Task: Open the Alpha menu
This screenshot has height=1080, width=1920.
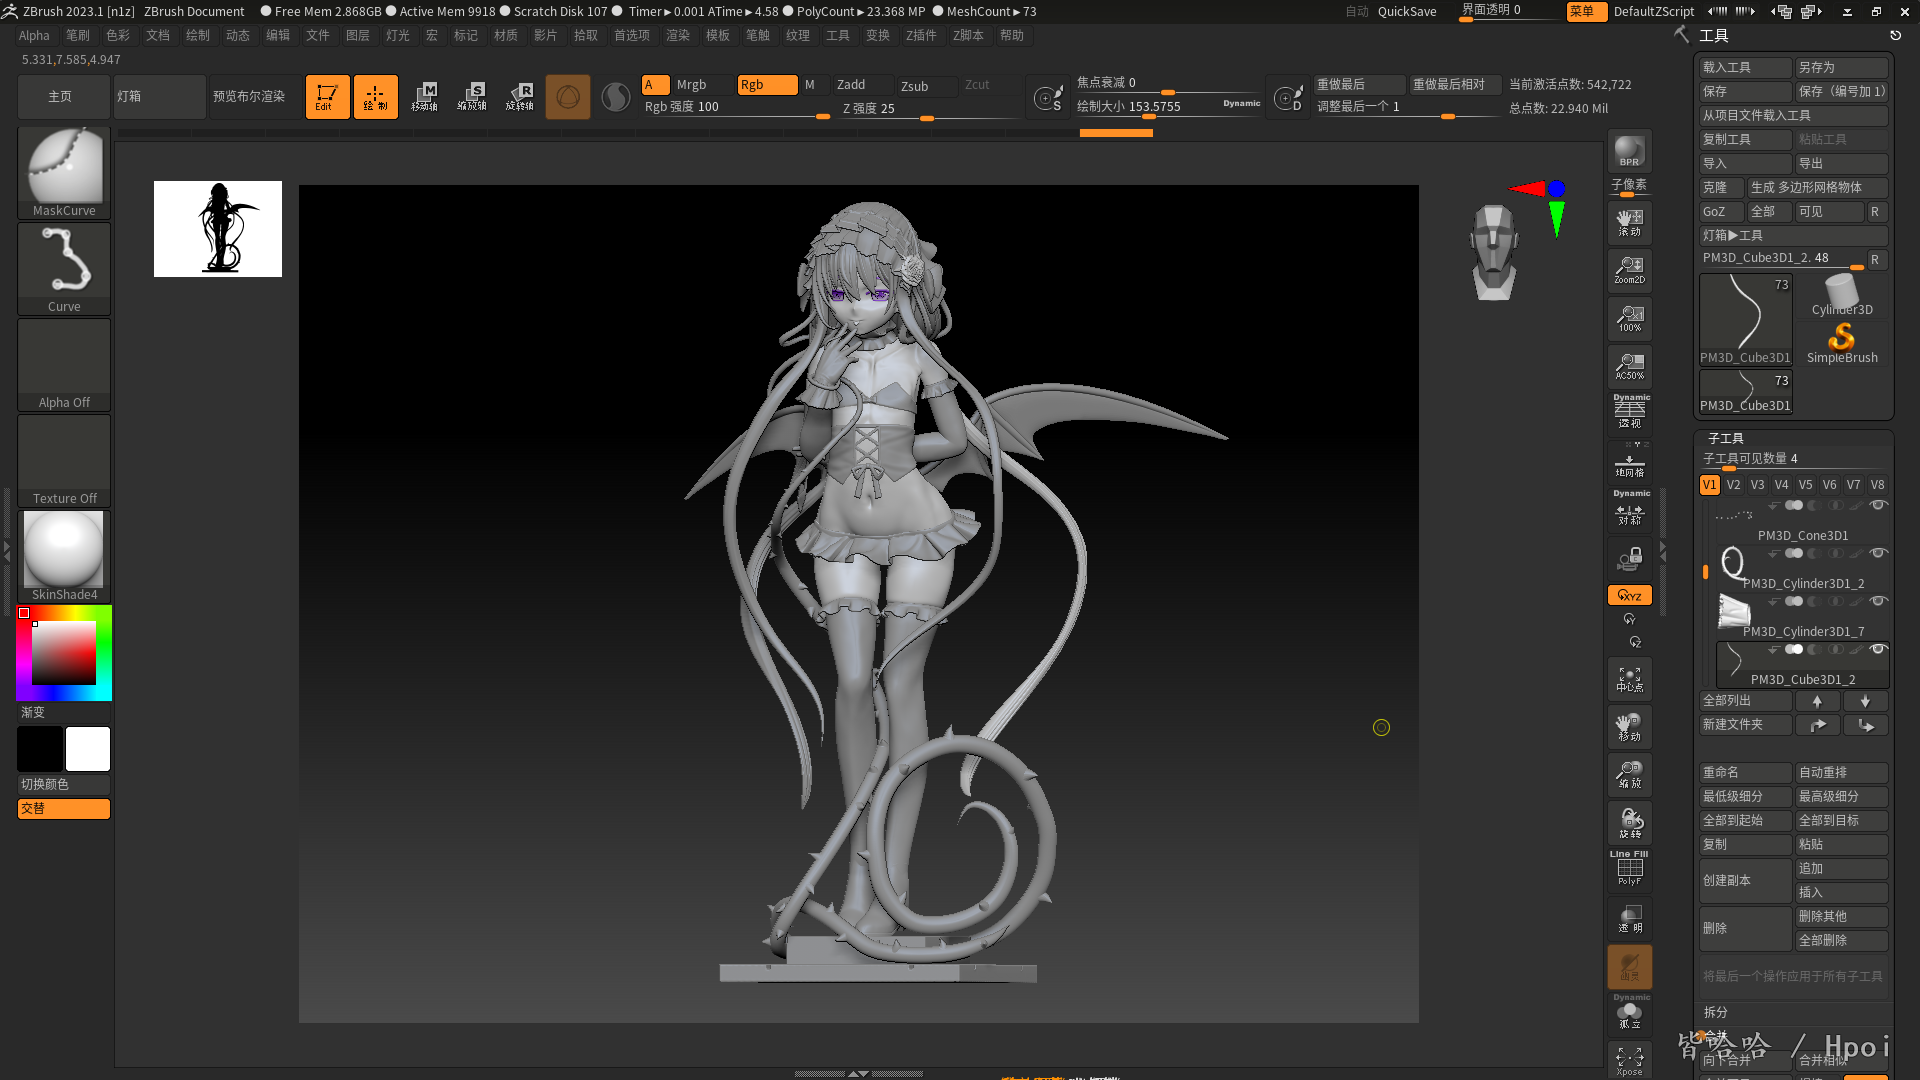Action: click(34, 35)
